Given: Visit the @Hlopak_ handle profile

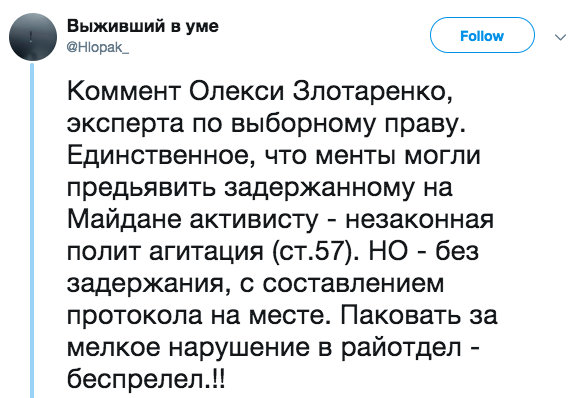Looking at the screenshot, I should 98,47.
